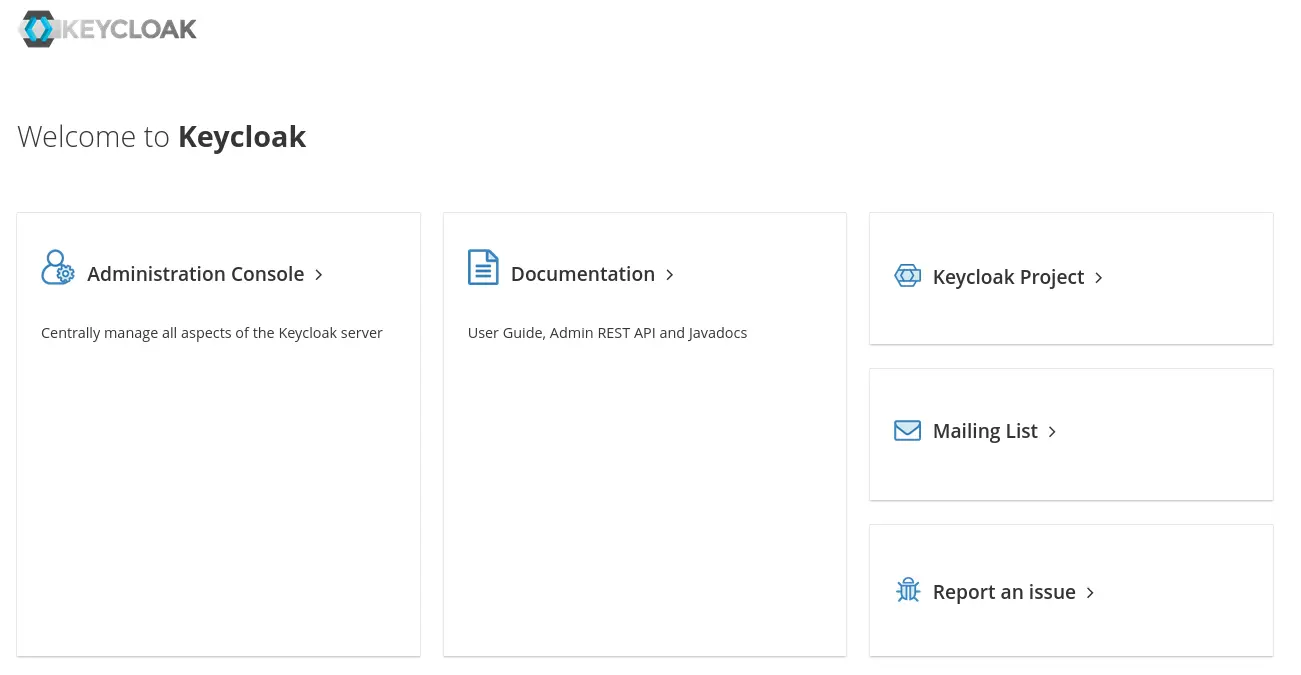The height and width of the screenshot is (675, 1301).
Task: Click the Keycloak logo hexagon emblem
Action: [37, 29]
